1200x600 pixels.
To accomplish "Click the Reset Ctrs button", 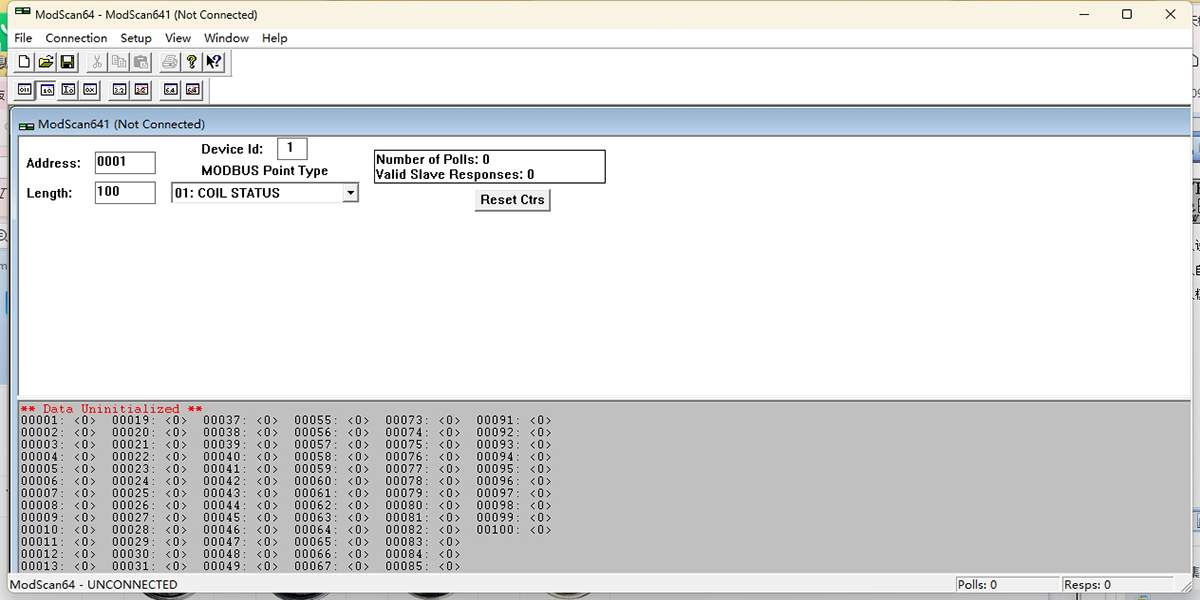I will (512, 200).
